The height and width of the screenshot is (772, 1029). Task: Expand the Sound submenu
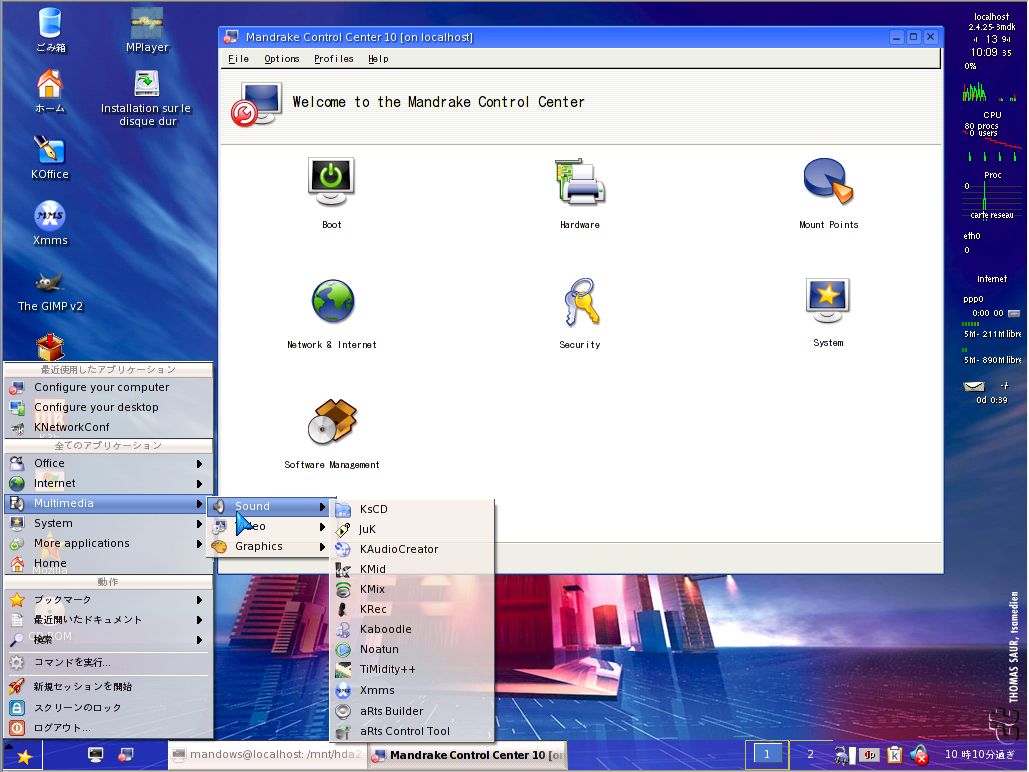click(269, 506)
